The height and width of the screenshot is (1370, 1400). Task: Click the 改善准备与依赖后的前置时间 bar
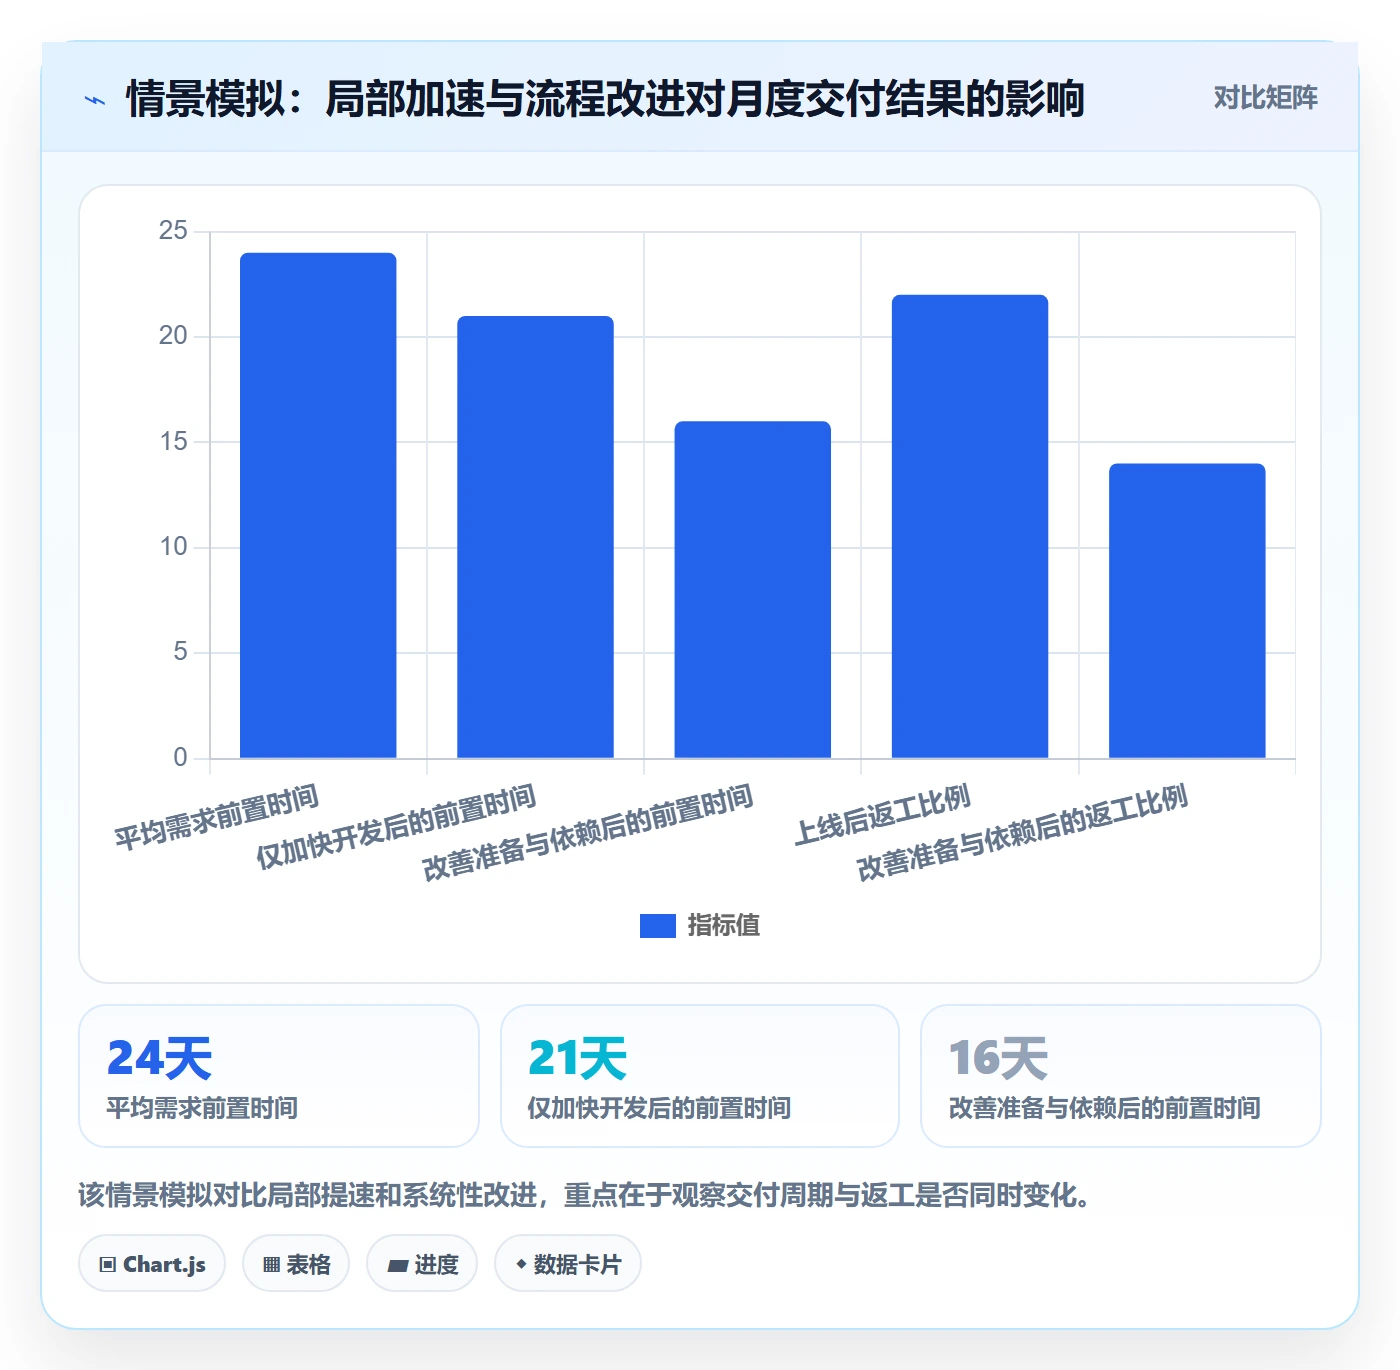[x=752, y=589]
